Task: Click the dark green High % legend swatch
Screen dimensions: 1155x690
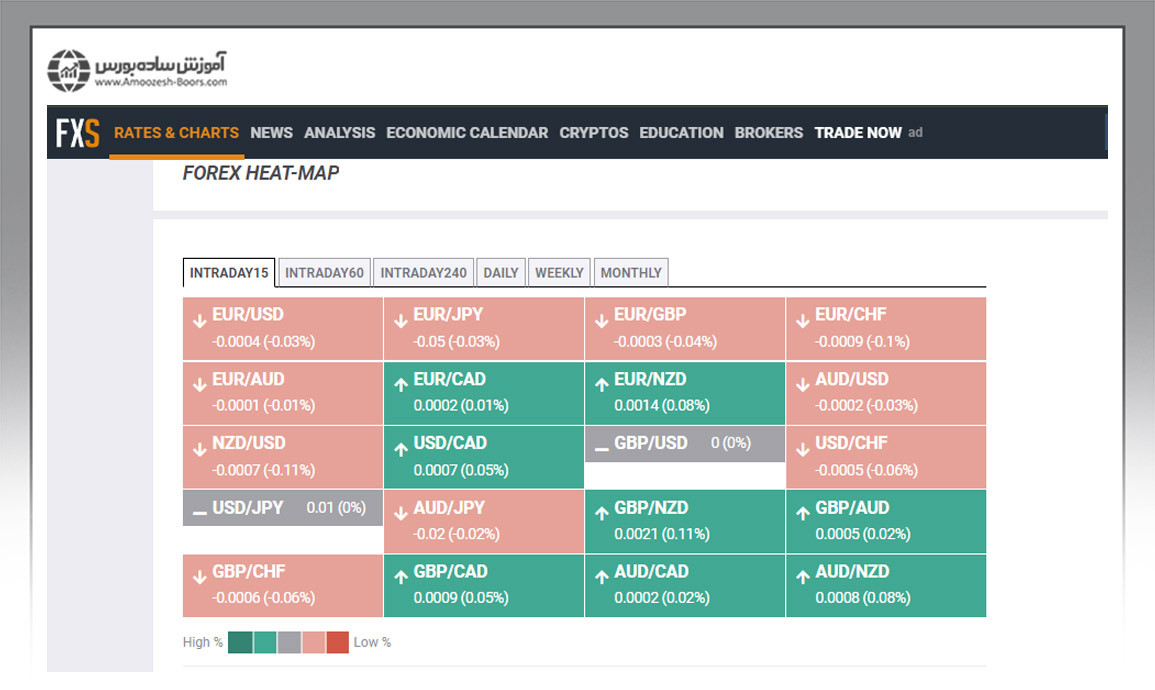Action: (240, 642)
